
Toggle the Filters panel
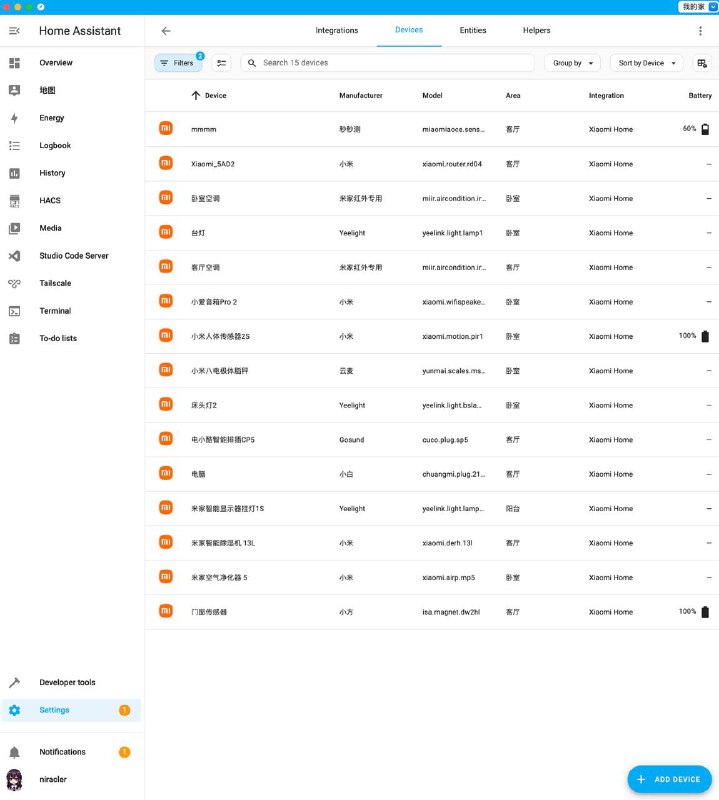point(177,63)
